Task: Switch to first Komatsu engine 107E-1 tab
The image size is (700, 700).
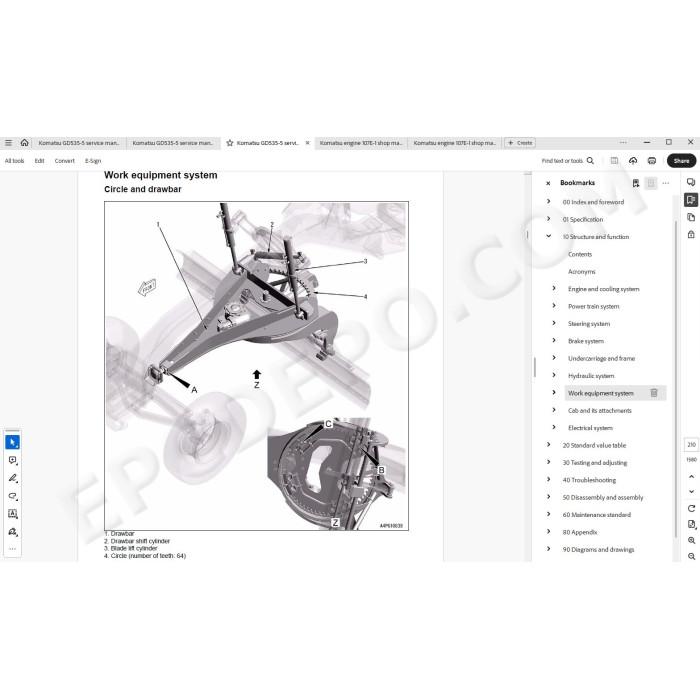Action: click(361, 143)
